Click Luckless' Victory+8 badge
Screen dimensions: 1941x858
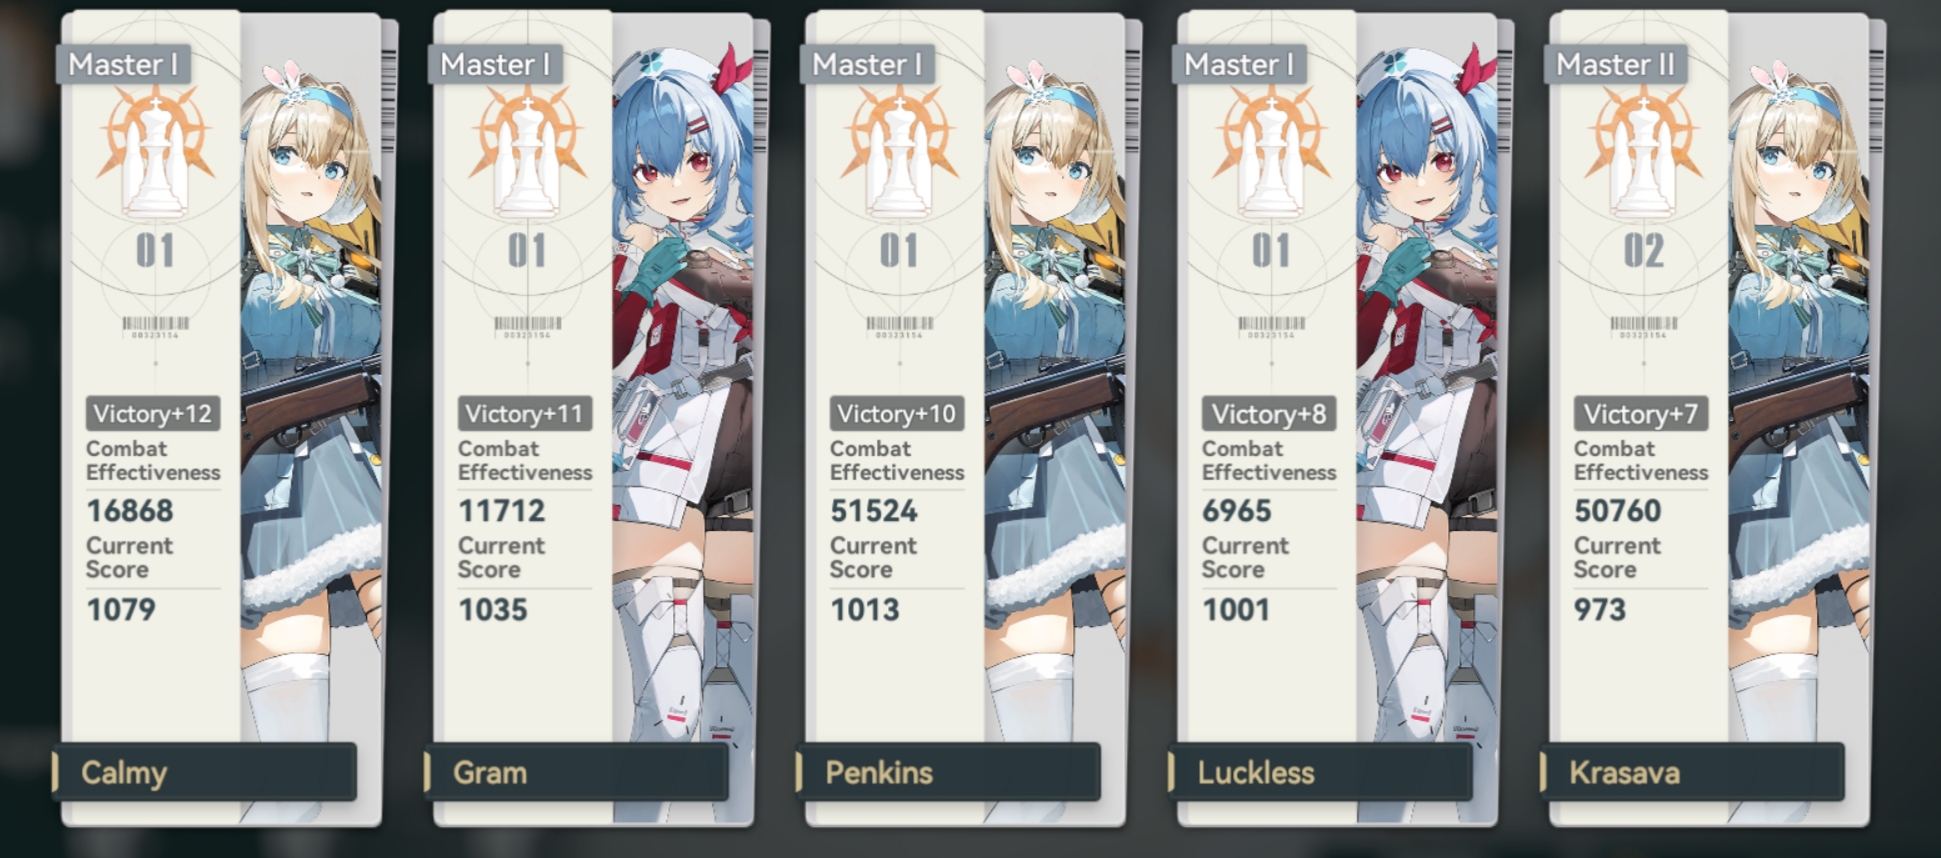[x=1268, y=414]
